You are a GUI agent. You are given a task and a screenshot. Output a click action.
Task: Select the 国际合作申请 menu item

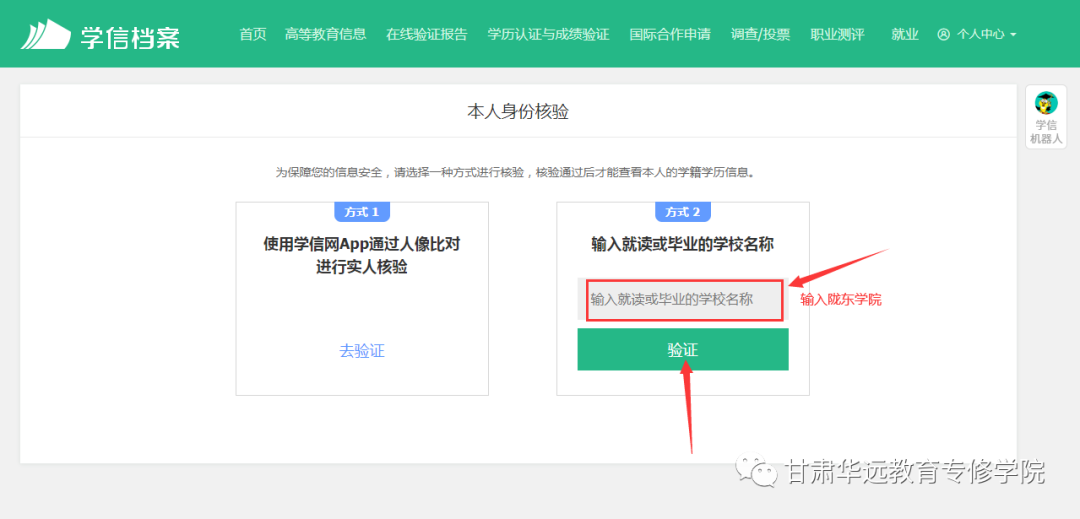click(x=670, y=34)
